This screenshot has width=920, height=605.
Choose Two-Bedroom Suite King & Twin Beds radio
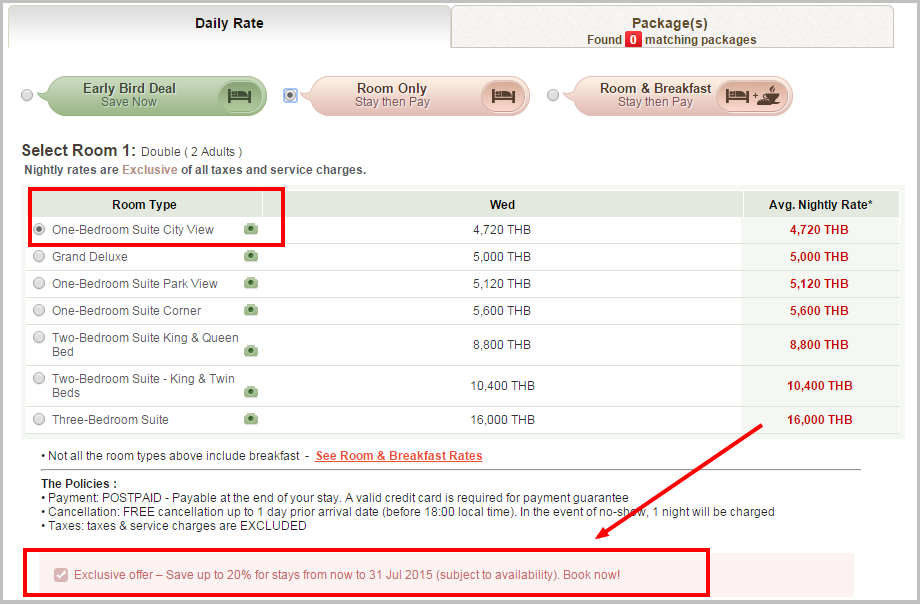pos(39,378)
